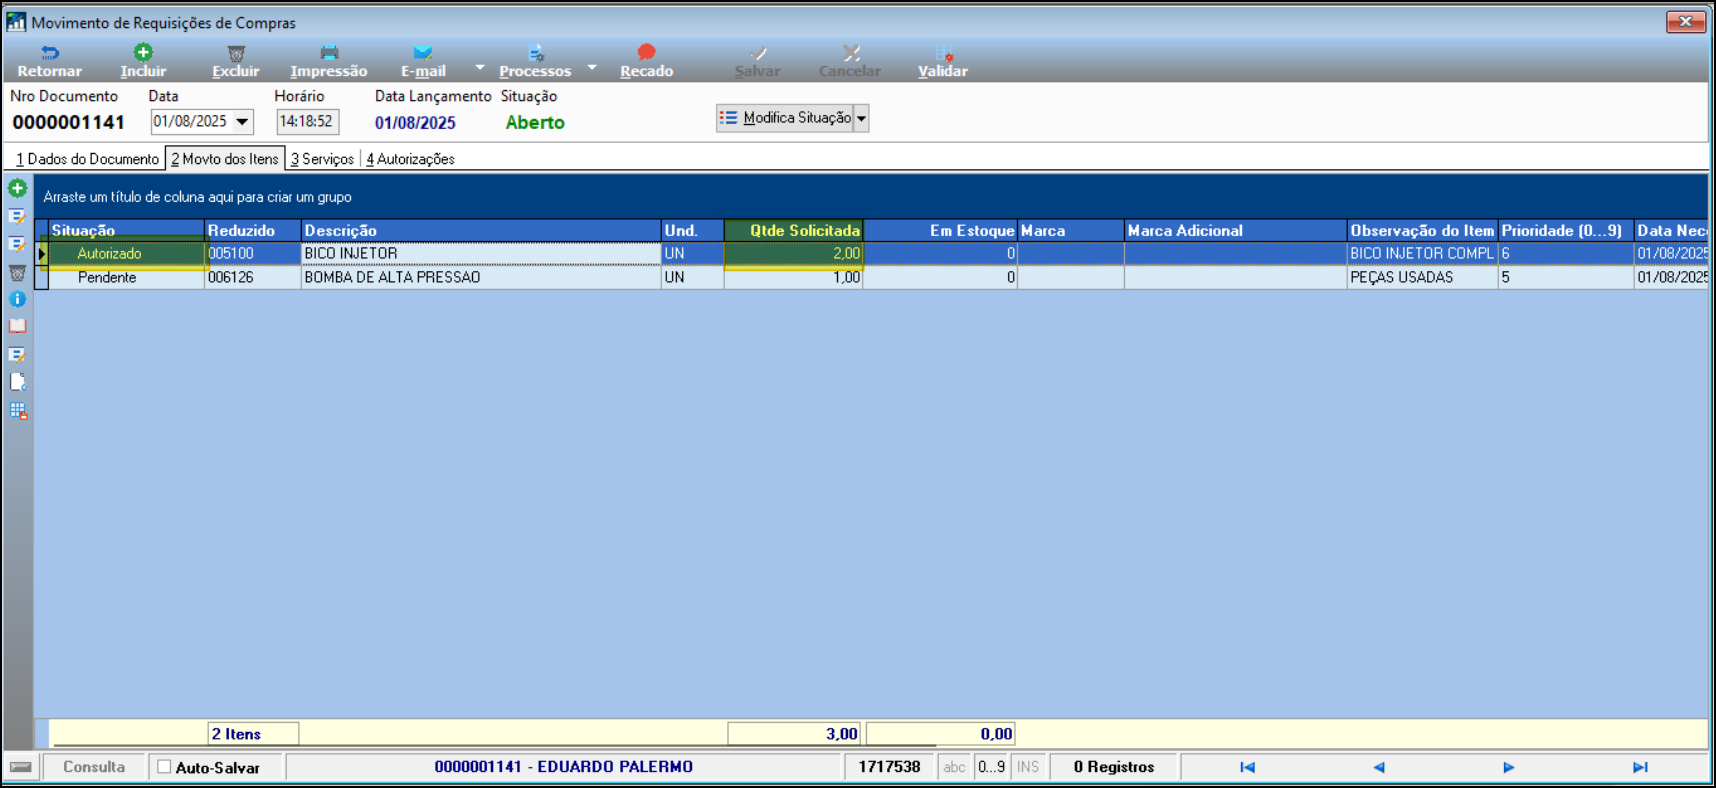Click the Retornar toolbar button
1716x788 pixels.
(x=49, y=61)
